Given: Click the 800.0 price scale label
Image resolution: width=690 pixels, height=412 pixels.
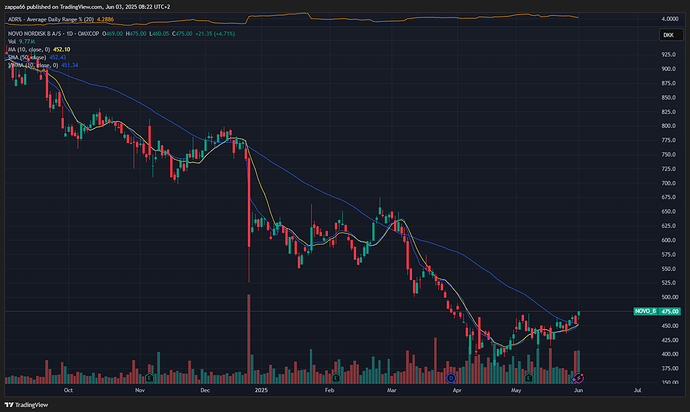Looking at the screenshot, I should coord(668,126).
